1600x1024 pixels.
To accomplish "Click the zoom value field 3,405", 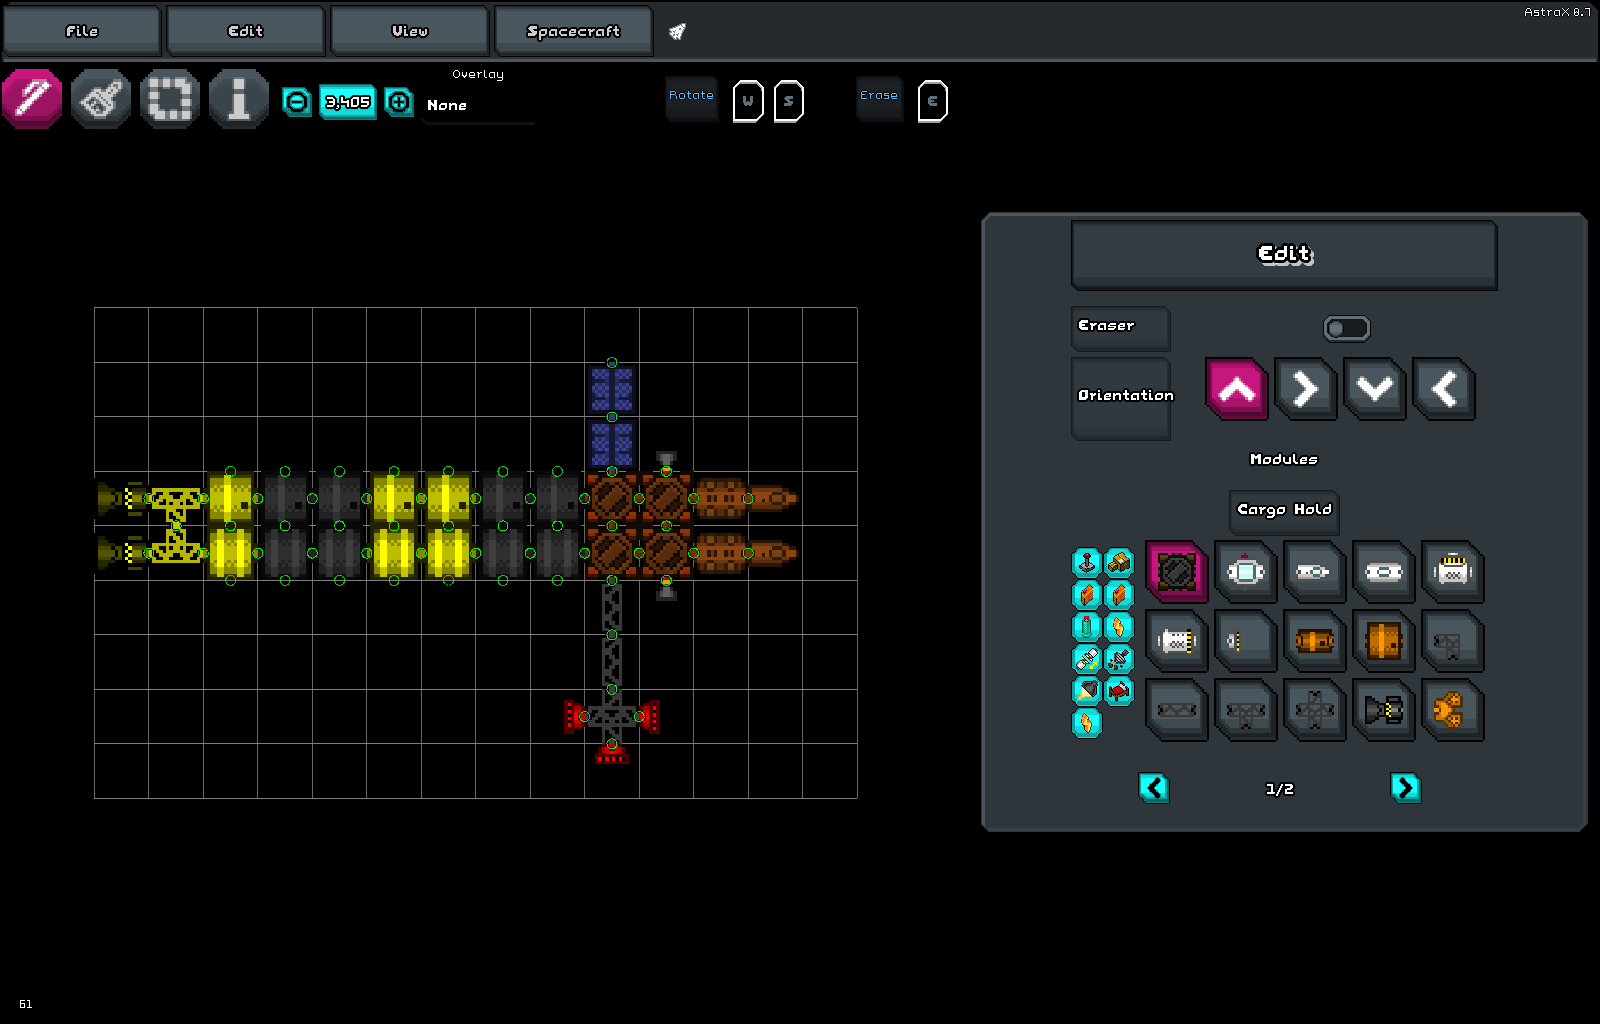I will coord(348,102).
